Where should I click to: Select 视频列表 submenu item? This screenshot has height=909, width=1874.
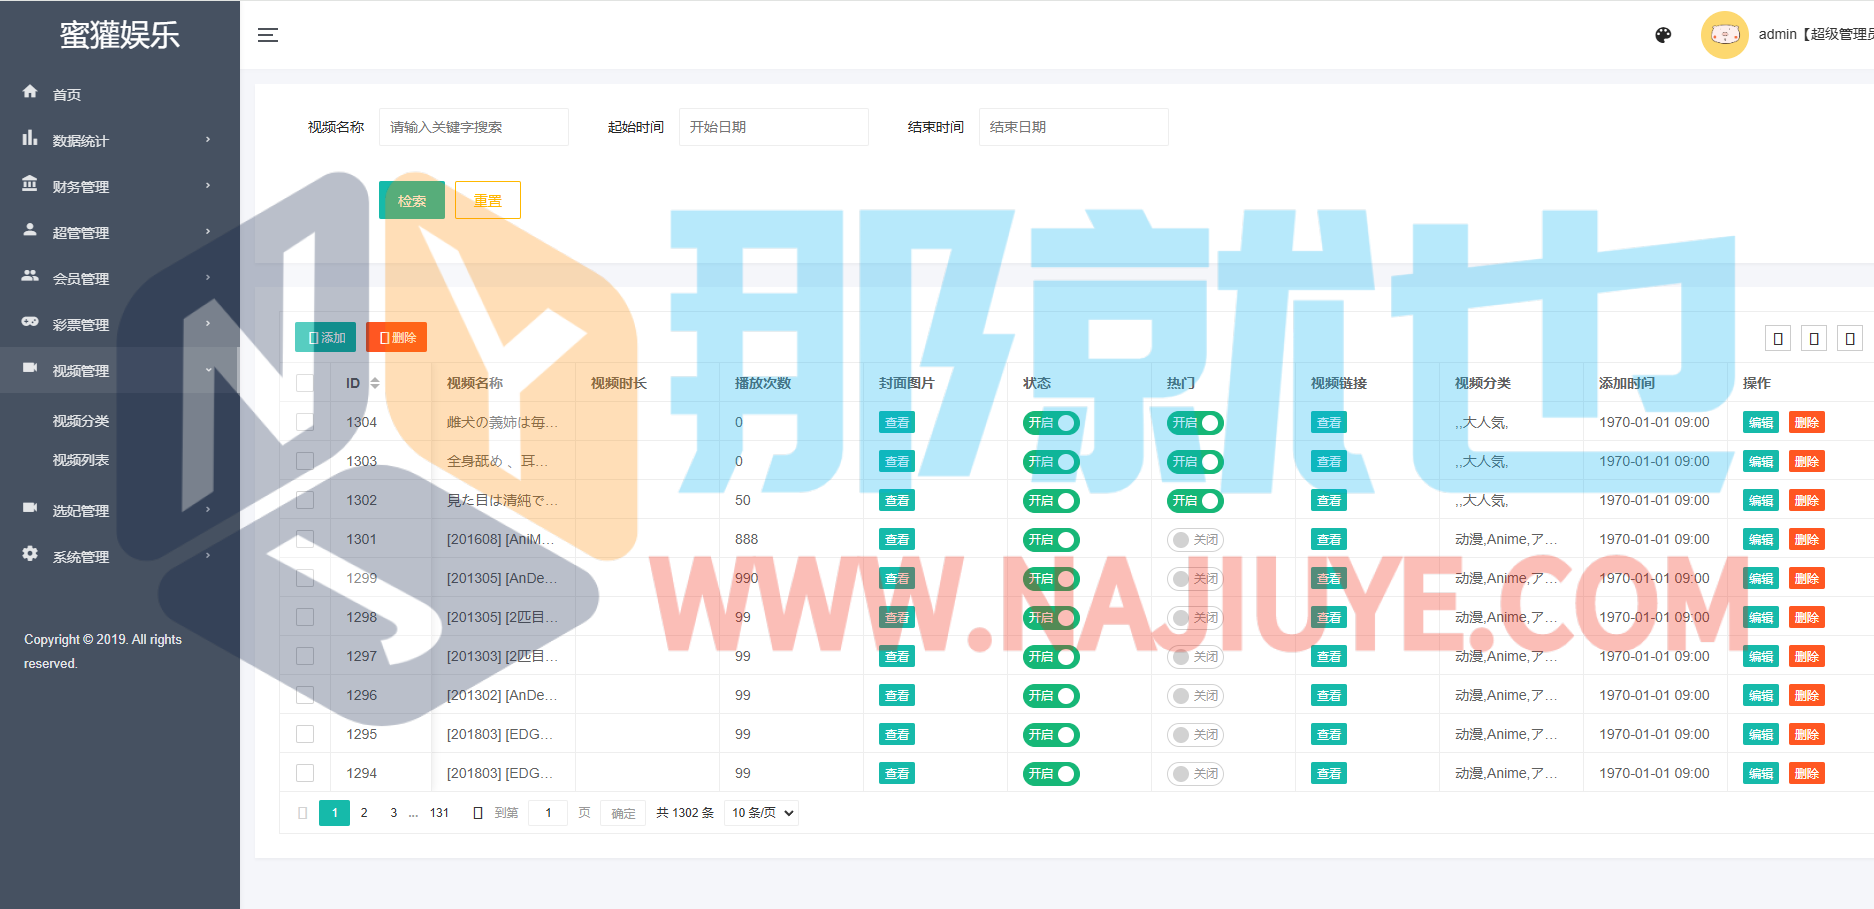(x=81, y=460)
